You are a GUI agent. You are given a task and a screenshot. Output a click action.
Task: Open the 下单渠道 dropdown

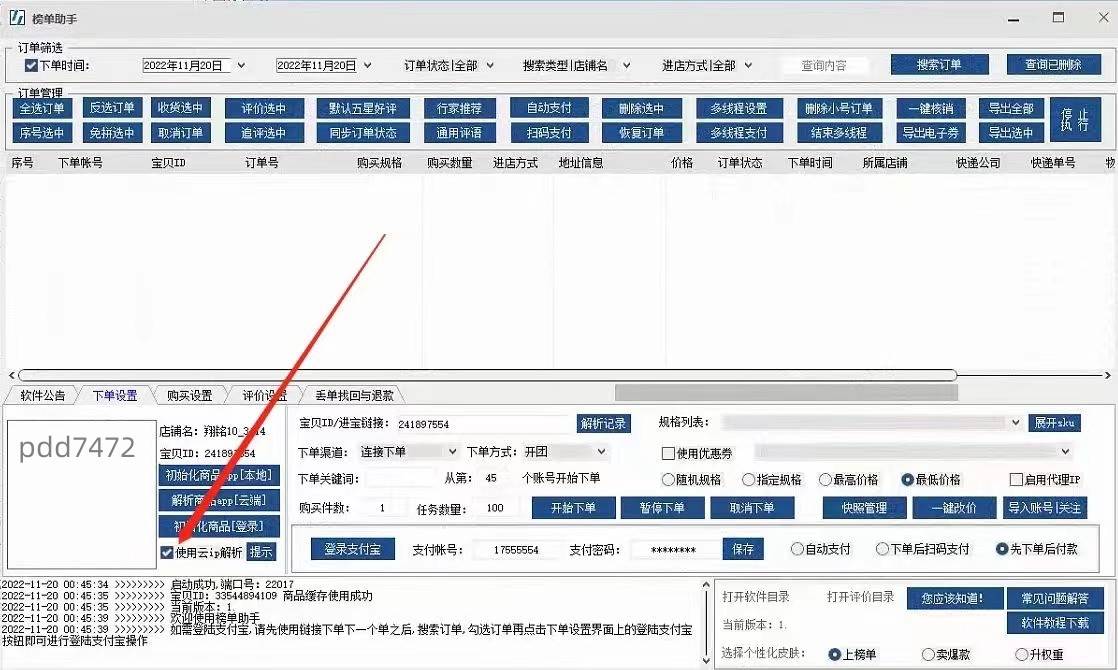(x=452, y=452)
